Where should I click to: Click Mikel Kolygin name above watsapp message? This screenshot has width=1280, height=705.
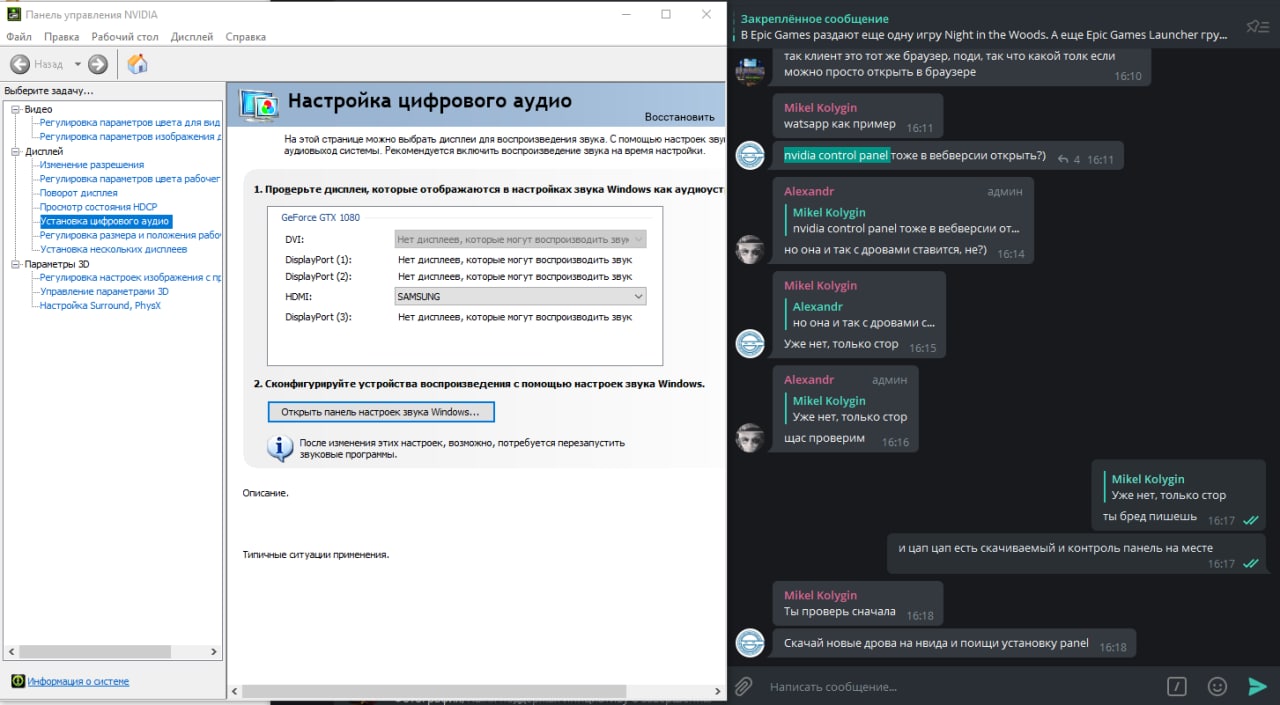tap(820, 107)
